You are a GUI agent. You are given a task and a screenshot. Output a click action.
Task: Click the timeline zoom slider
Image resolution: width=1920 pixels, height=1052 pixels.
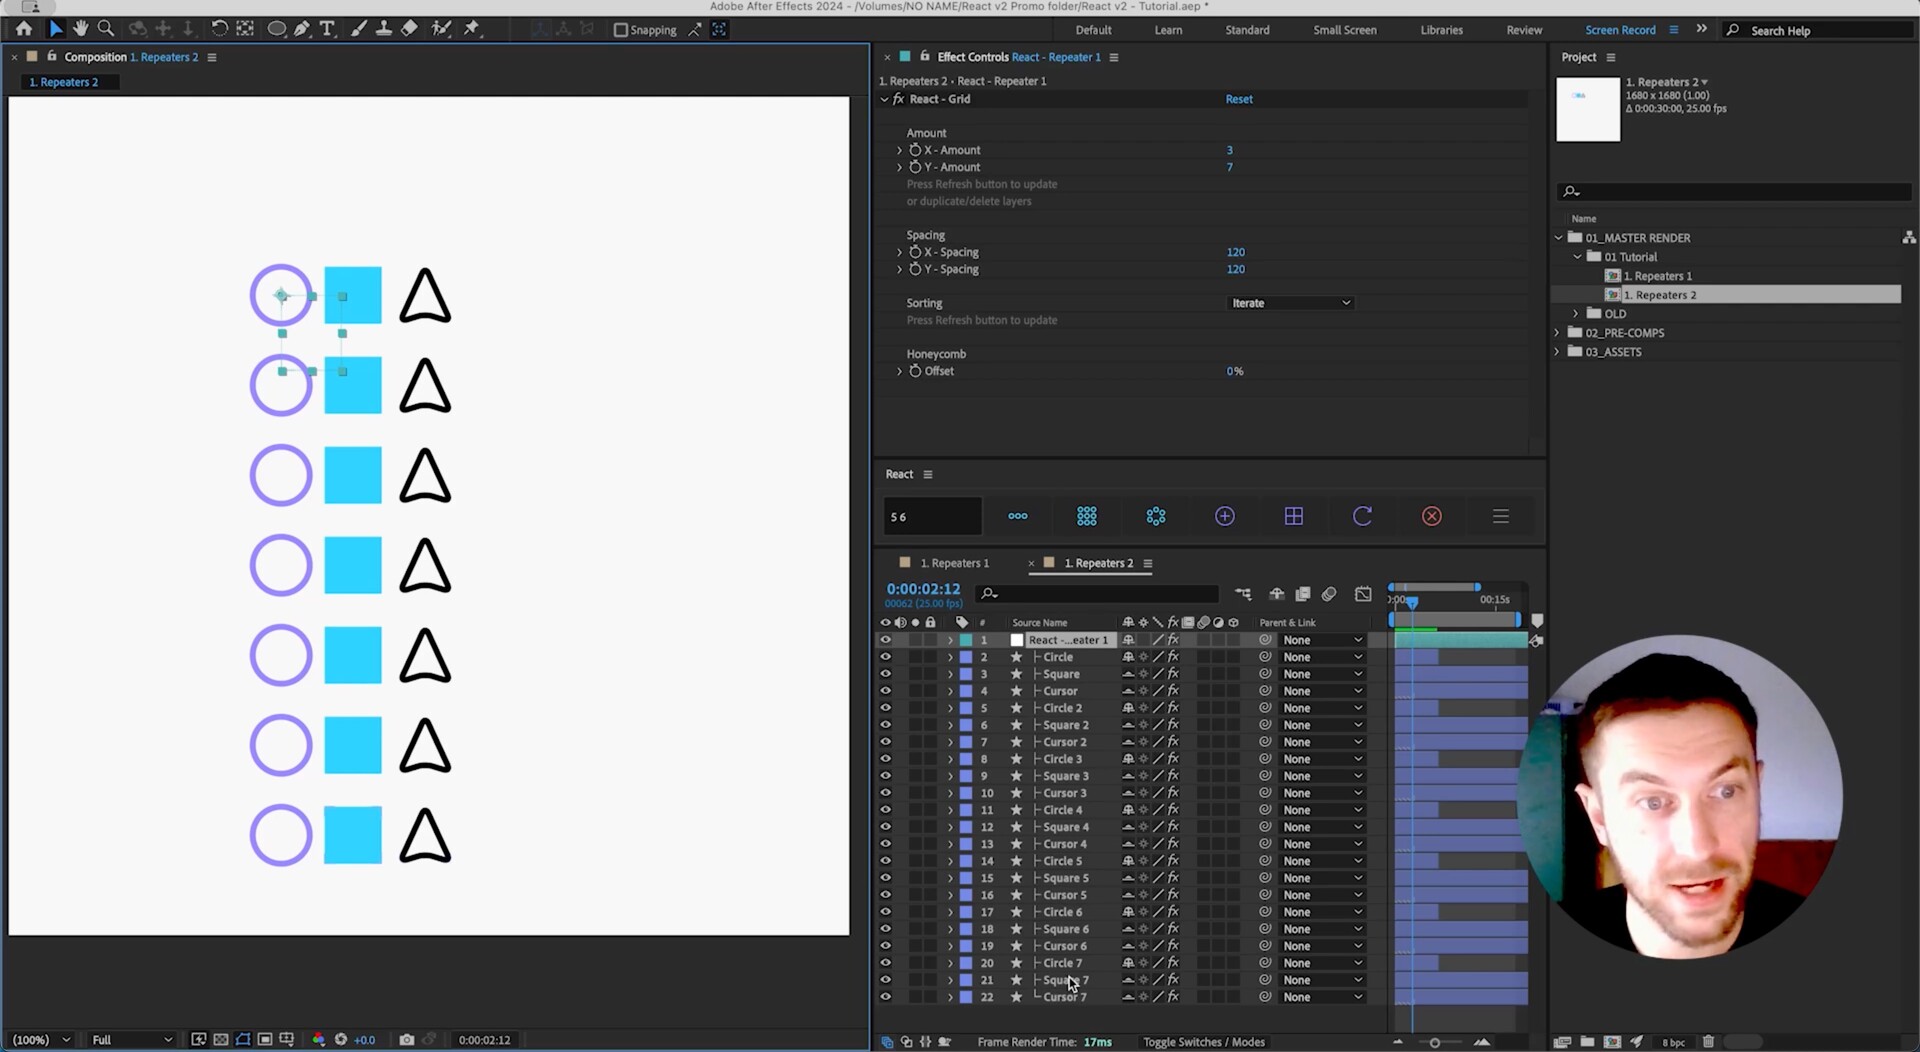(x=1434, y=1042)
